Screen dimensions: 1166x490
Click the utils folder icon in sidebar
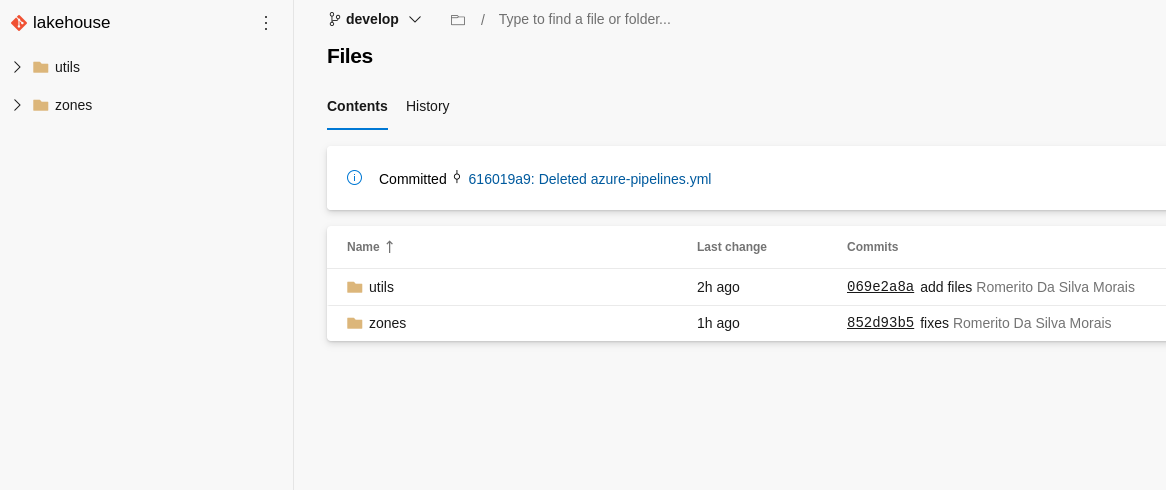pos(41,67)
